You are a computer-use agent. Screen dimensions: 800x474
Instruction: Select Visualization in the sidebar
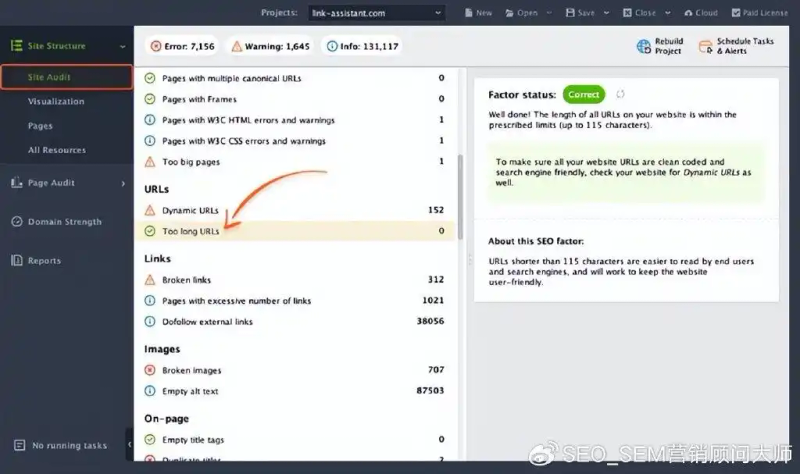(56, 102)
